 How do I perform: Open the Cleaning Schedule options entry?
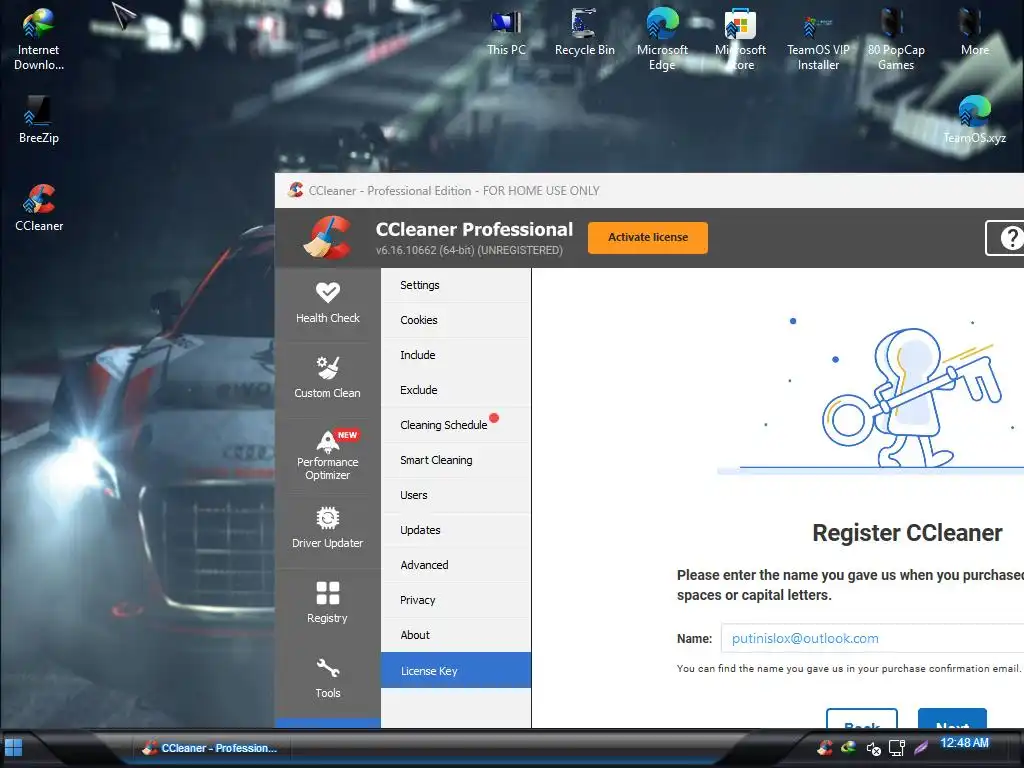[x=456, y=425]
